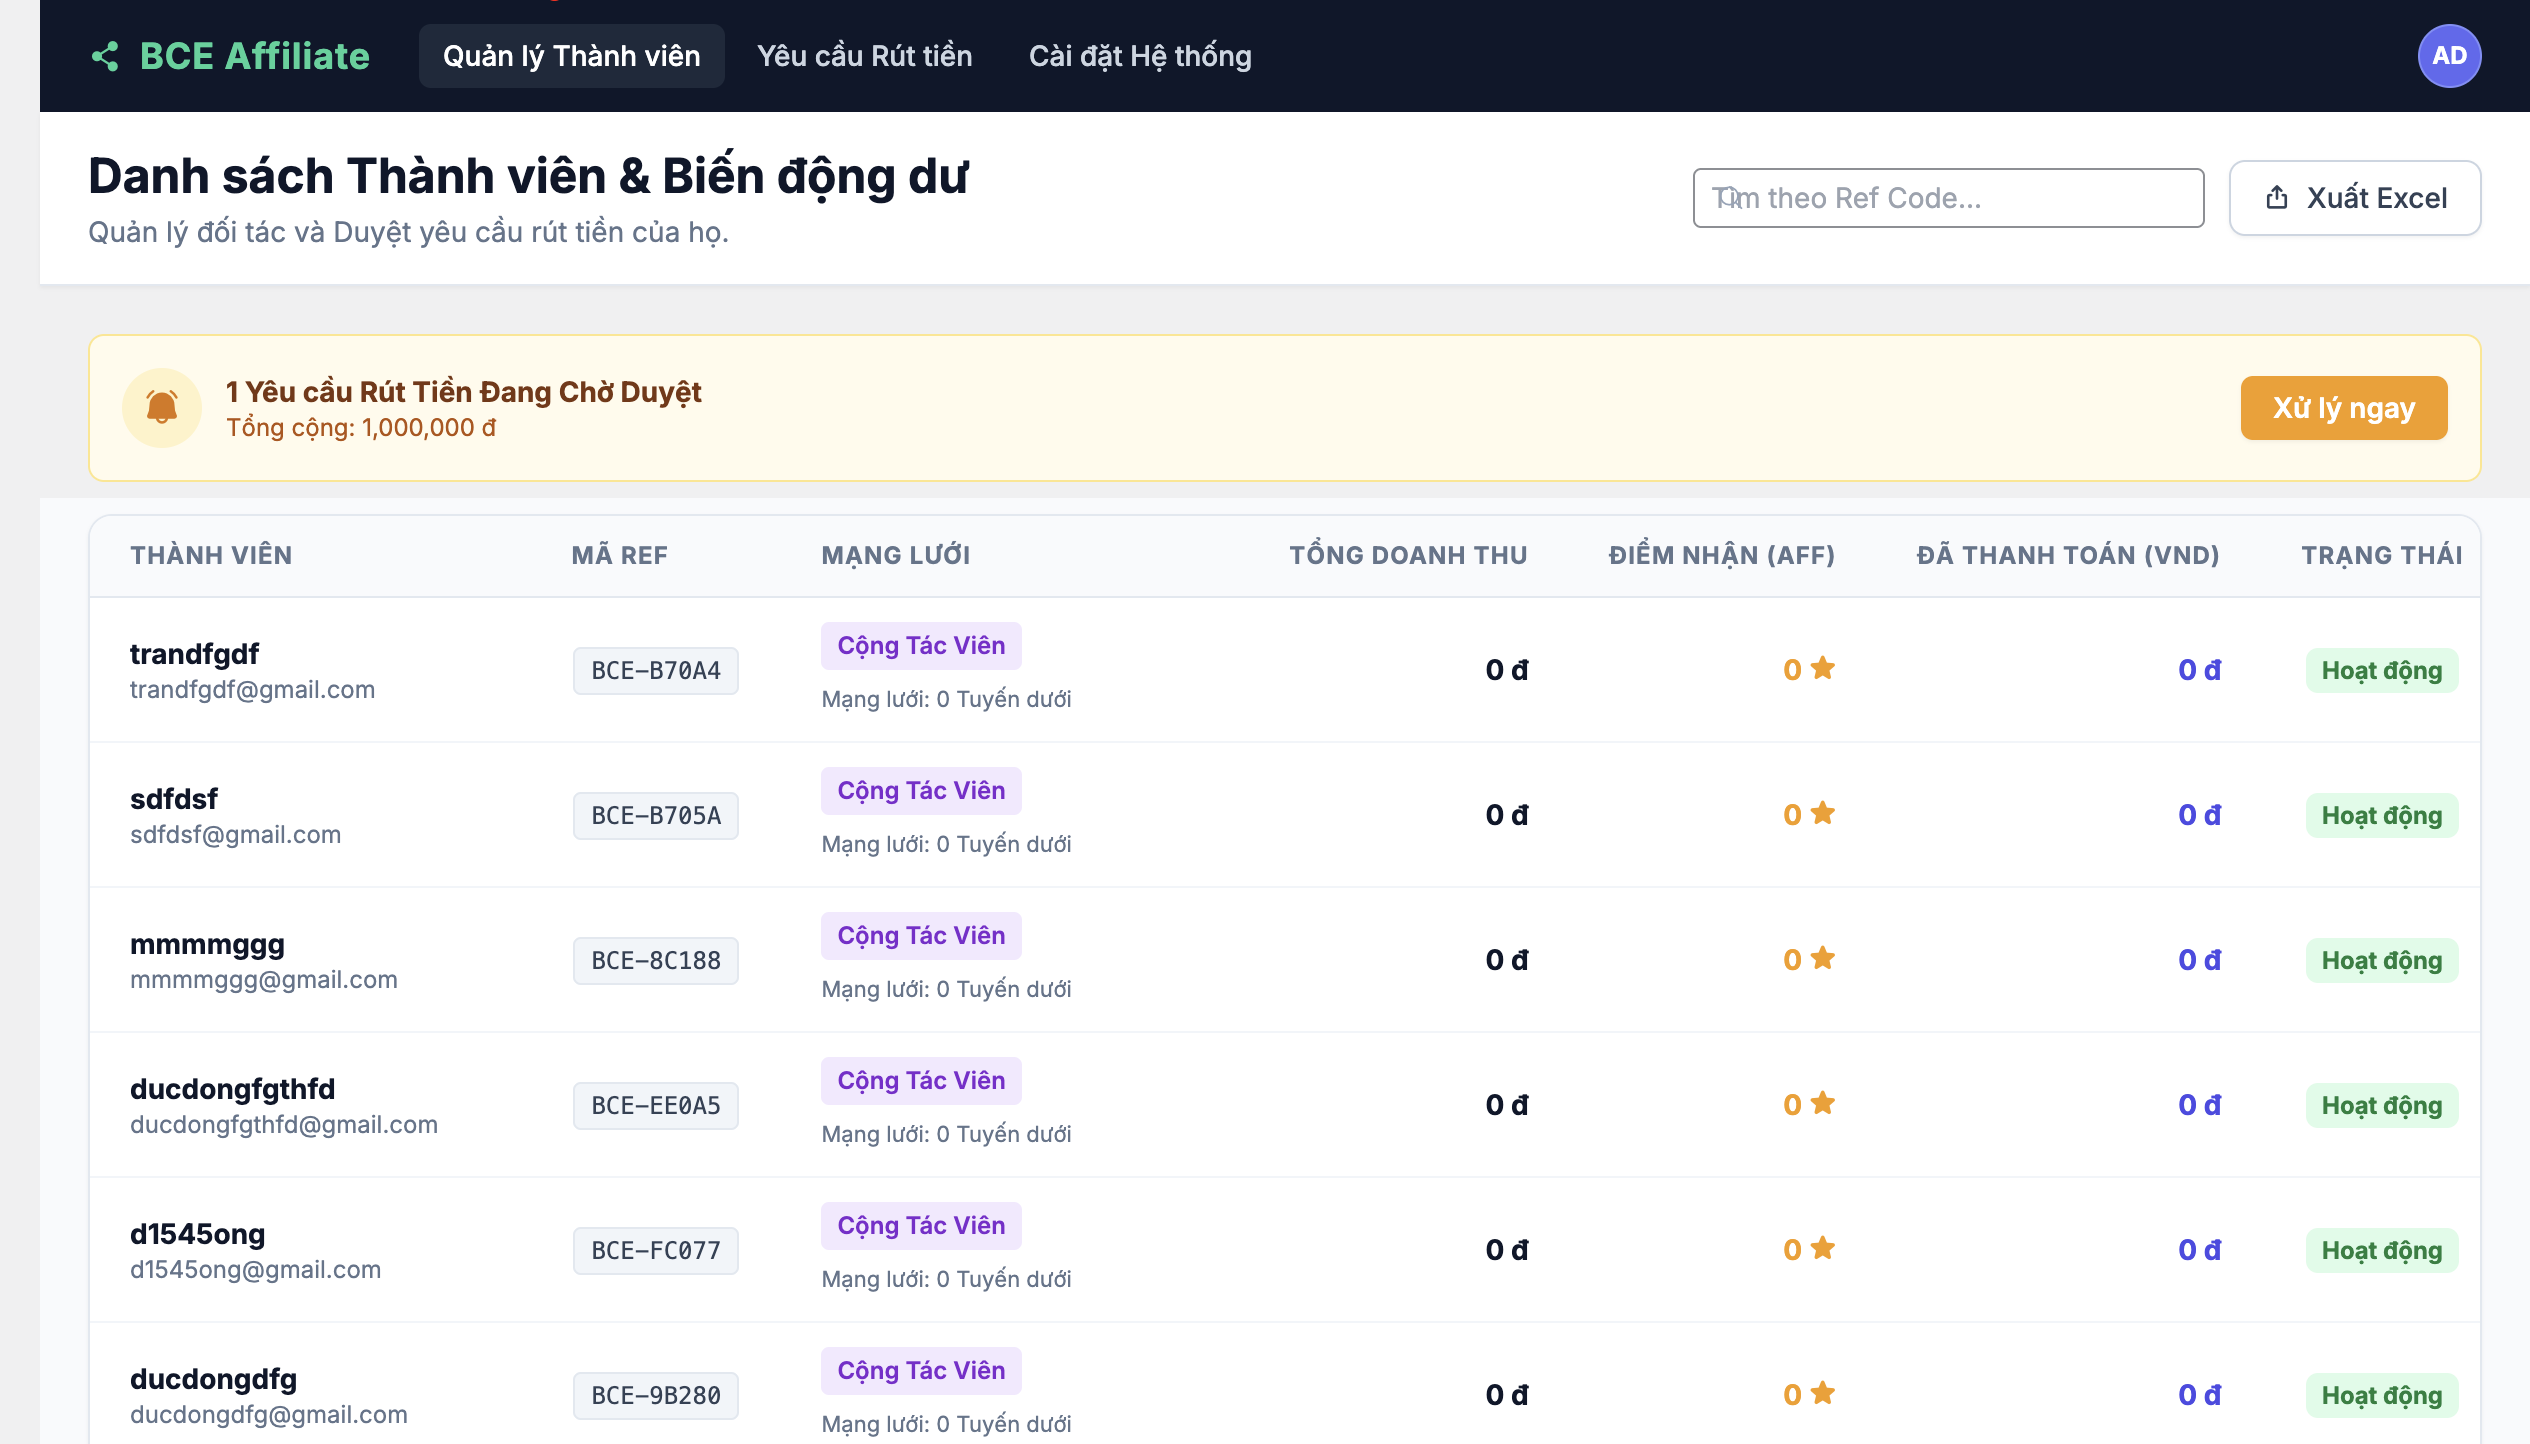Image resolution: width=2530 pixels, height=1444 pixels.
Task: Focus the Tìm theo Ref Code search field
Action: [1948, 198]
